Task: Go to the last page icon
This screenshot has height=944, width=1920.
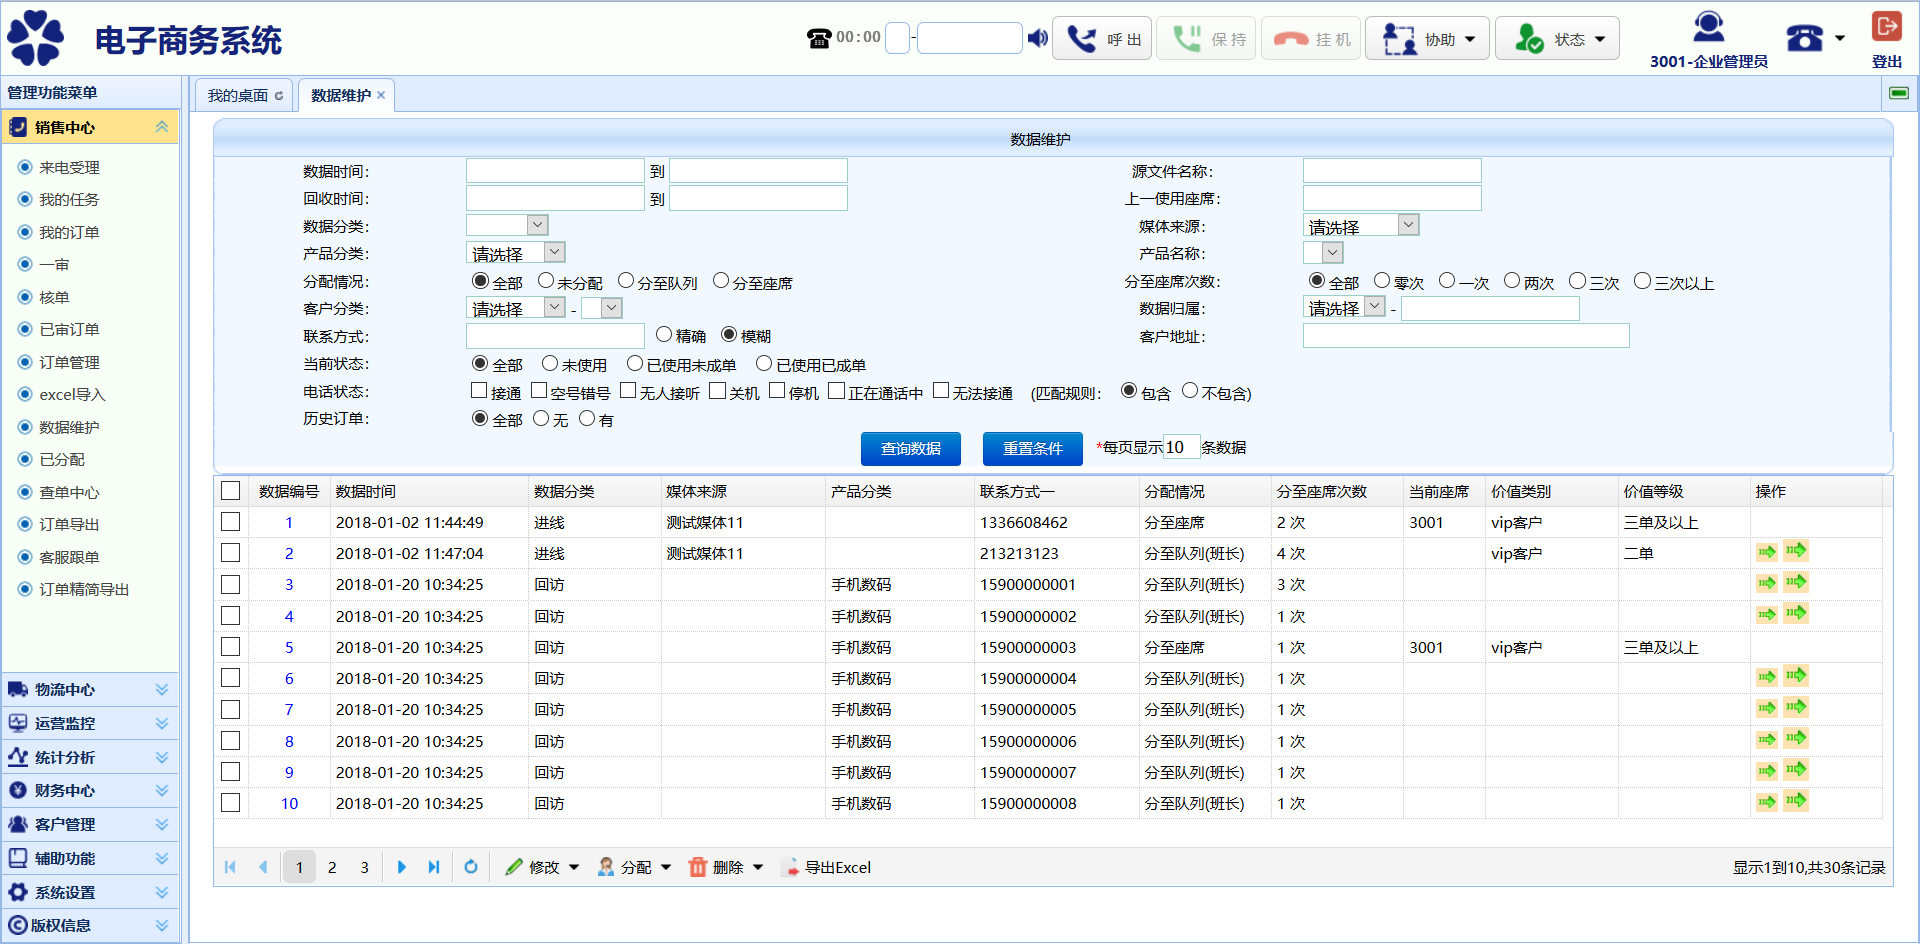Action: click(x=433, y=867)
